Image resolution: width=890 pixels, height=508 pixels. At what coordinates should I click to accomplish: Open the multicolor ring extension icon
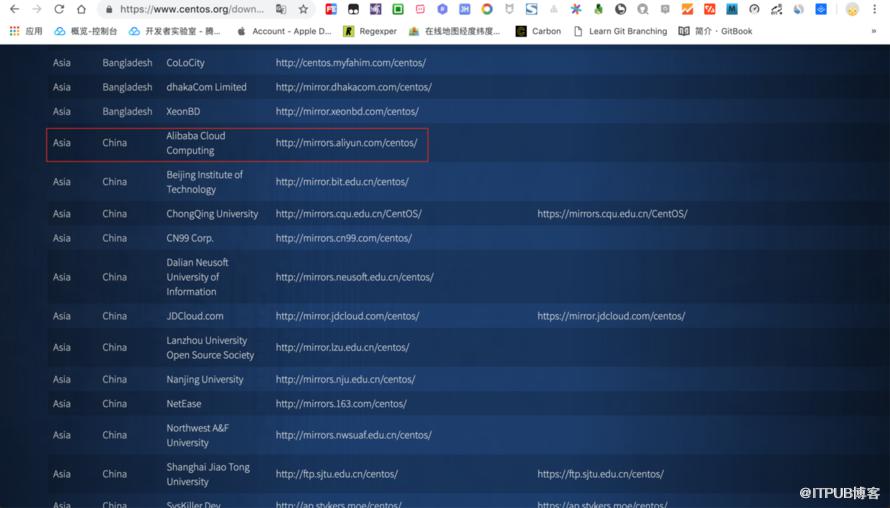[x=487, y=9]
